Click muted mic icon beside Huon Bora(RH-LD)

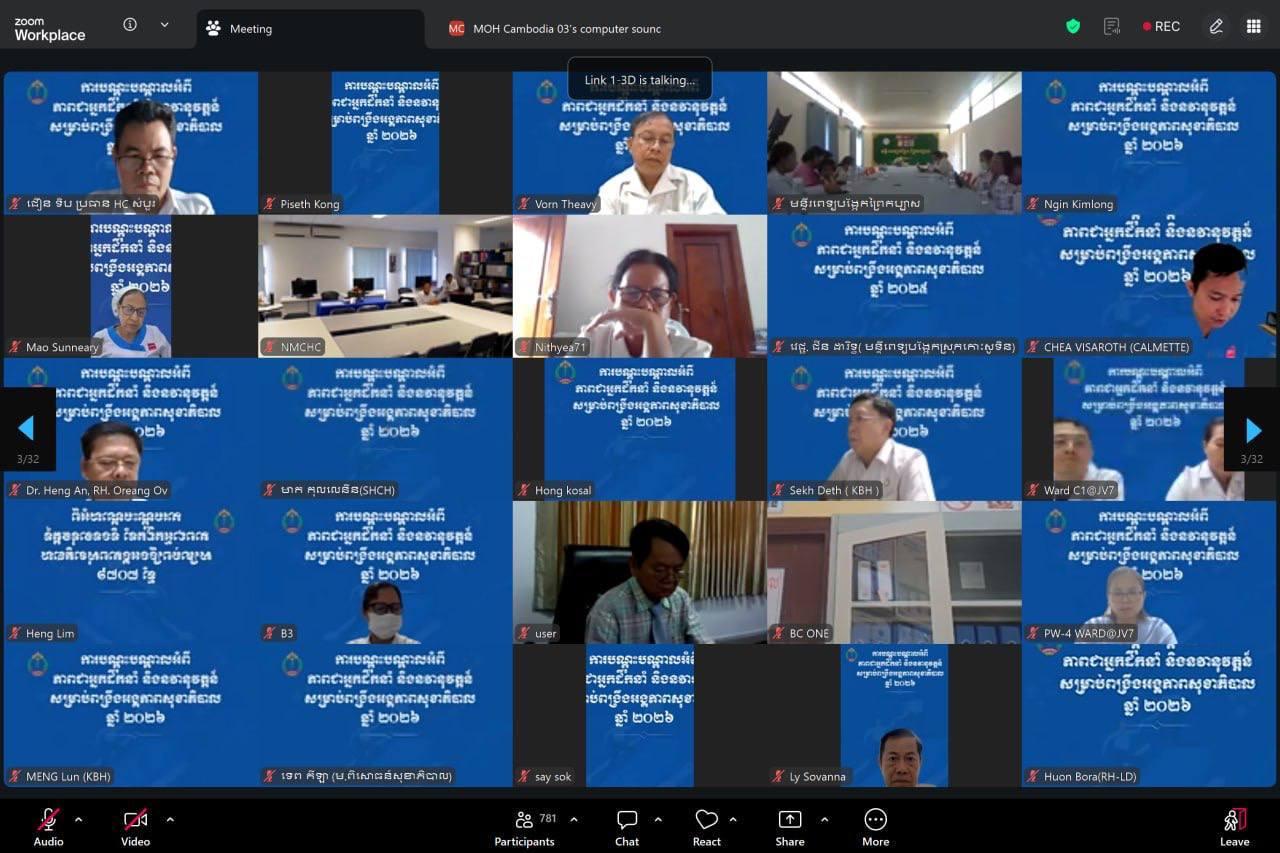pyautogui.click(x=1033, y=776)
